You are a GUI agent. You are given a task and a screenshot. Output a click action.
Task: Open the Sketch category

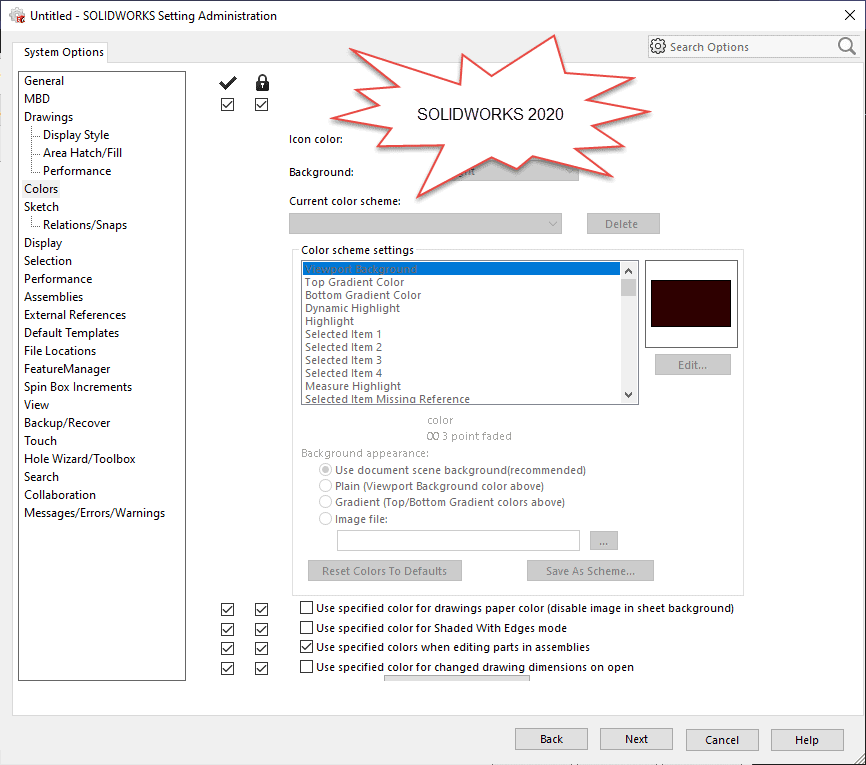pos(41,207)
